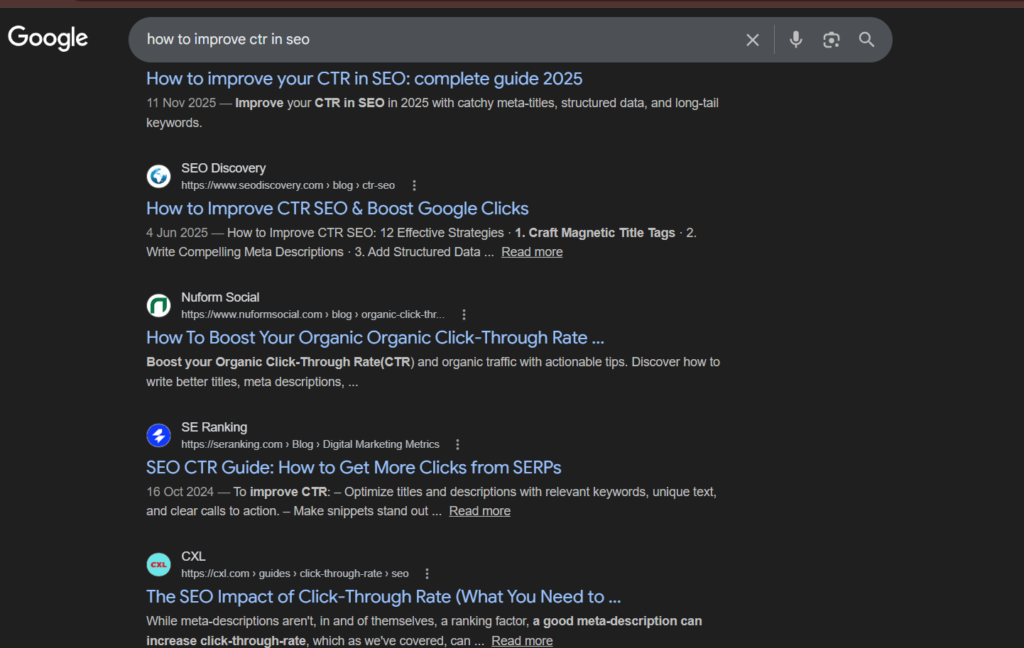Viewport: 1024px width, 648px height.
Task: Click the X to clear the search query
Action: point(752,39)
